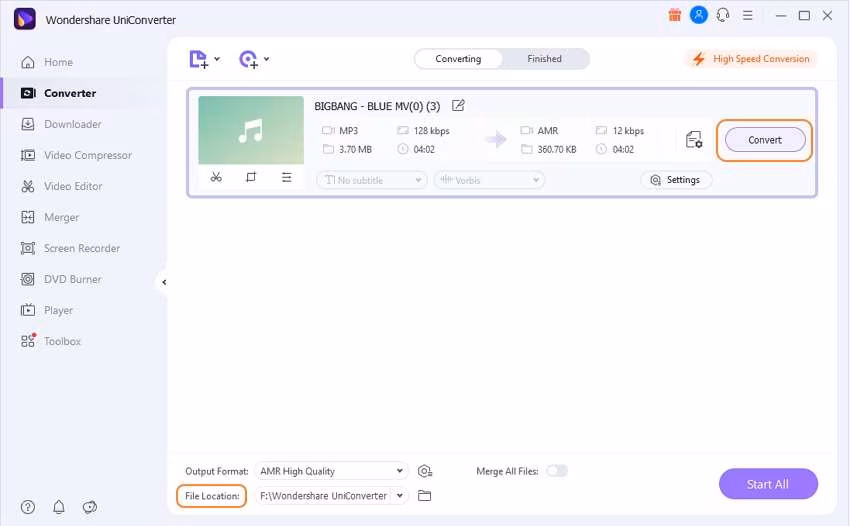Screen dimensions: 850x526
Task: Open the hamburger main menu icon
Action: tap(748, 15)
